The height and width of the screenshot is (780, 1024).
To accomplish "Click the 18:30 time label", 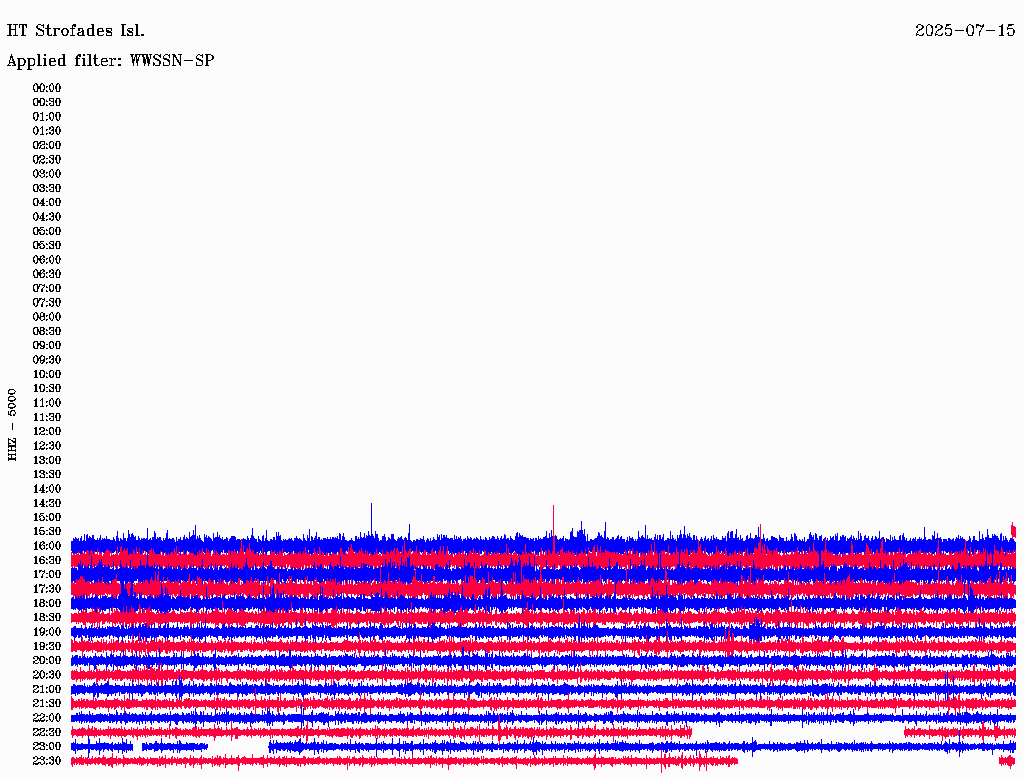I will pos(47,618).
